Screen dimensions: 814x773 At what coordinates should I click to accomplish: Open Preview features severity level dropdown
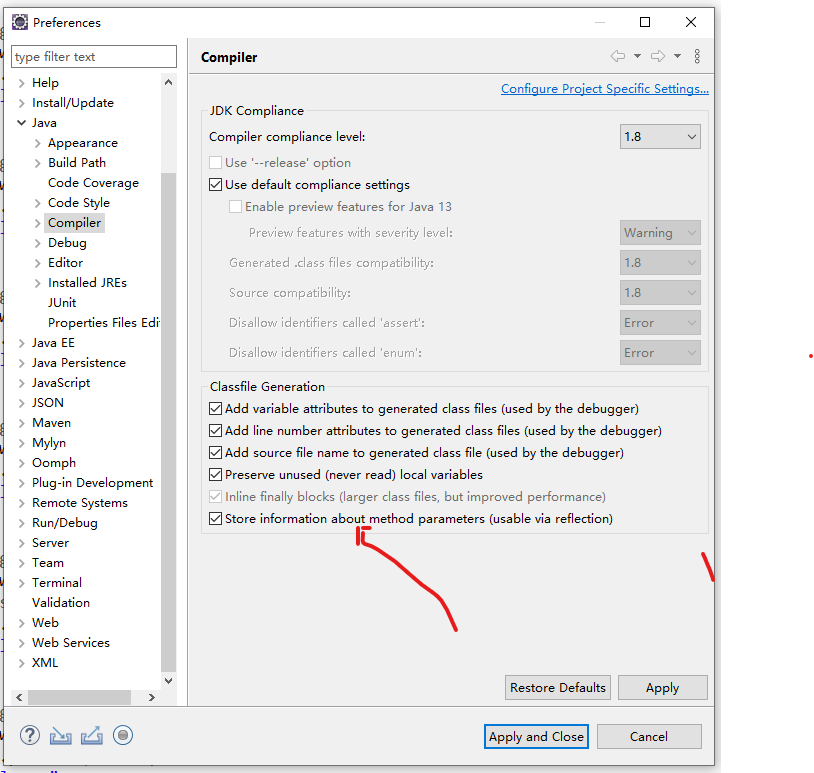[x=660, y=233]
